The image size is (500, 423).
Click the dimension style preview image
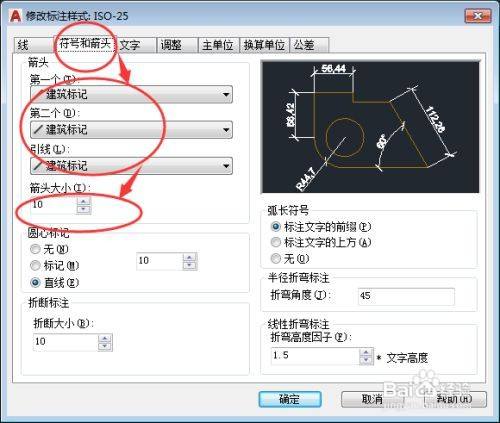pos(371,127)
